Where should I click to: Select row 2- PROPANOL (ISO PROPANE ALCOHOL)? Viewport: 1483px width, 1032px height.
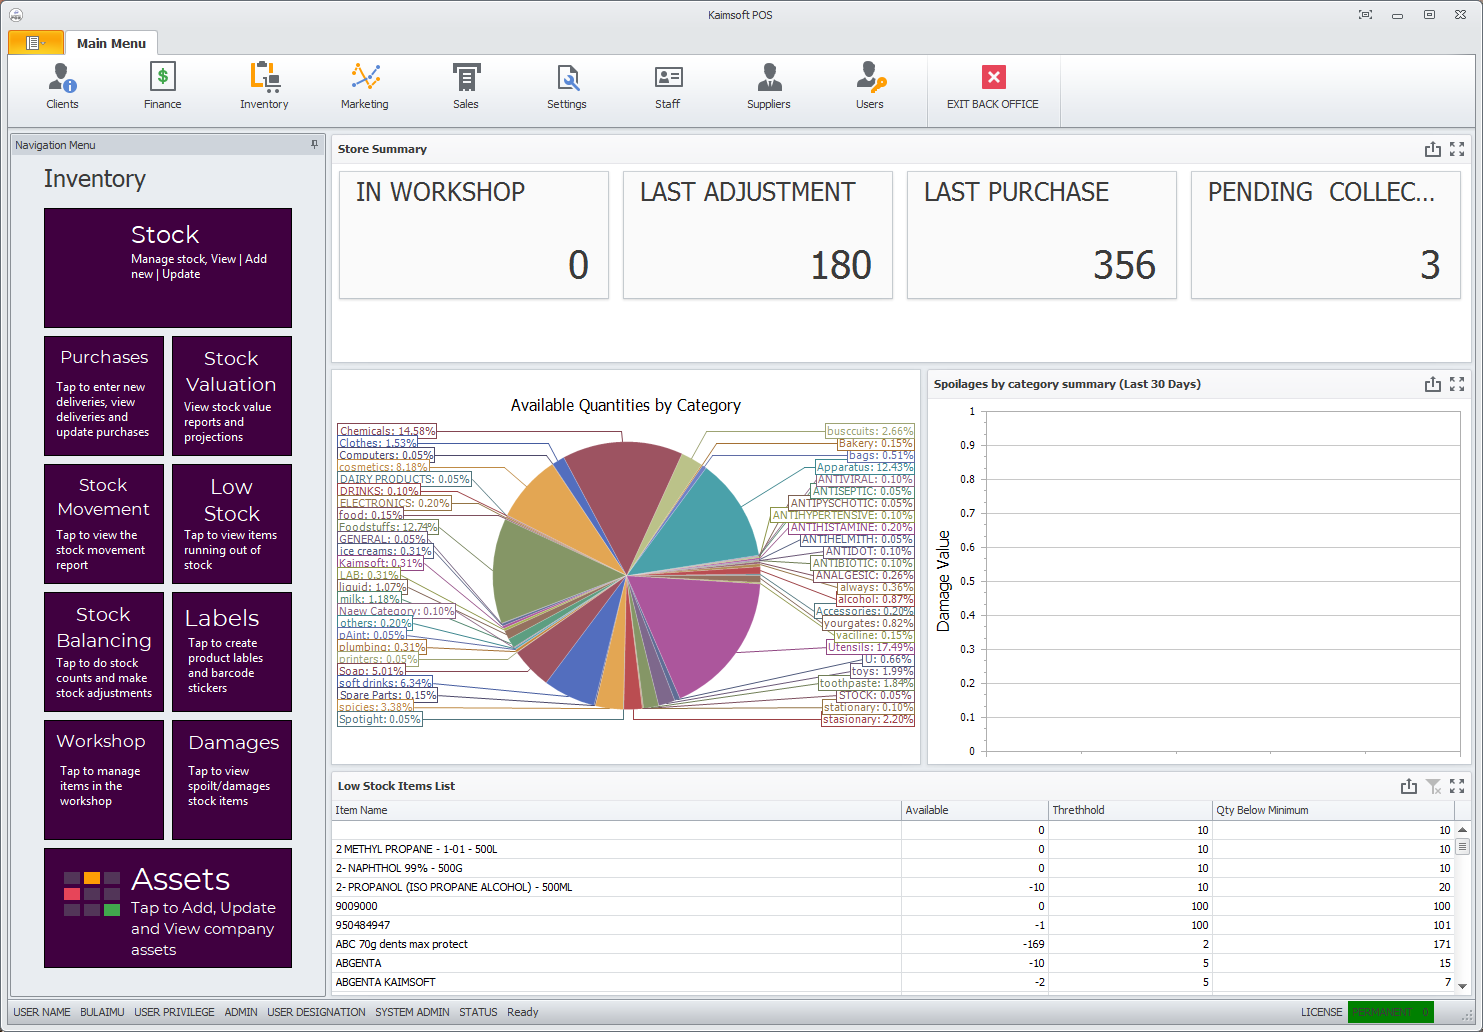[x=893, y=887]
